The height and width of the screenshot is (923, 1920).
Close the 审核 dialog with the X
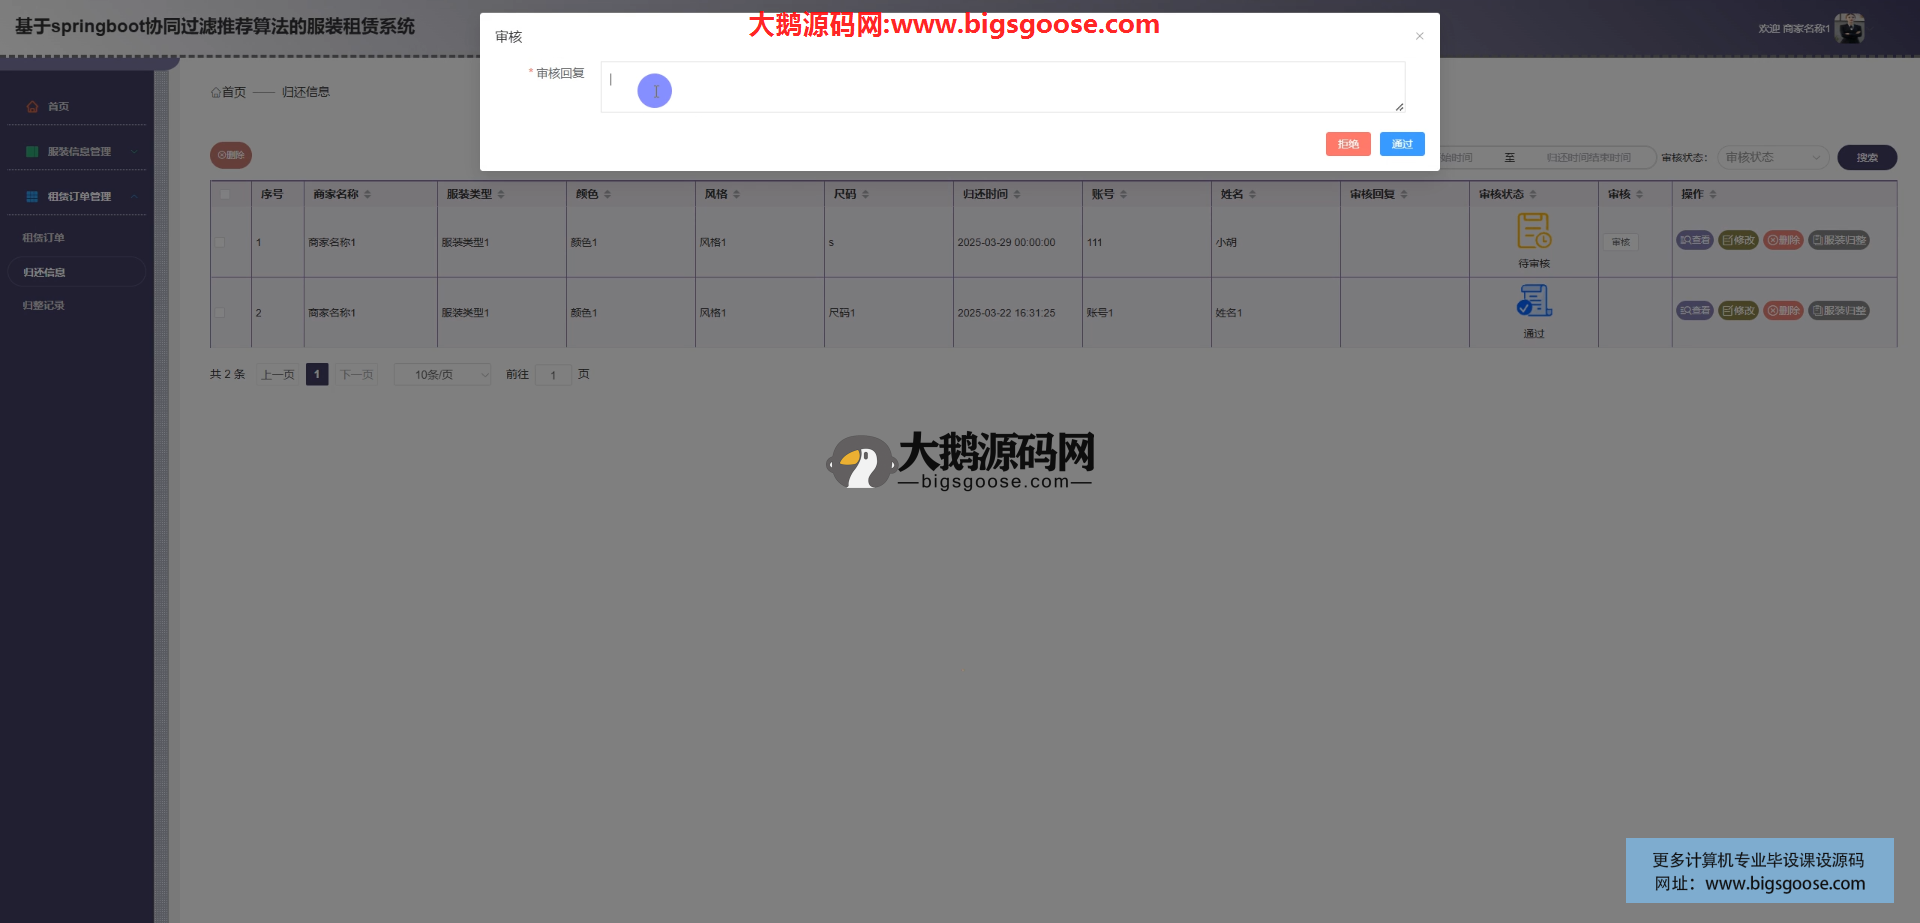pos(1419,36)
